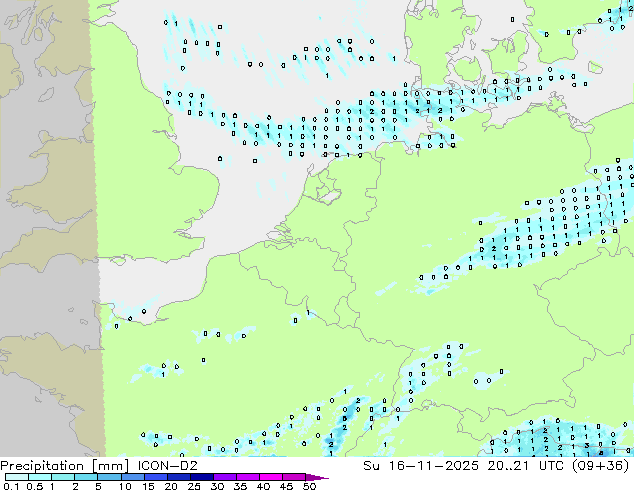This screenshot has height=490, width=634.
Task: Select the 20–25 mm dark blue legend swatch
Action: (x=178, y=477)
